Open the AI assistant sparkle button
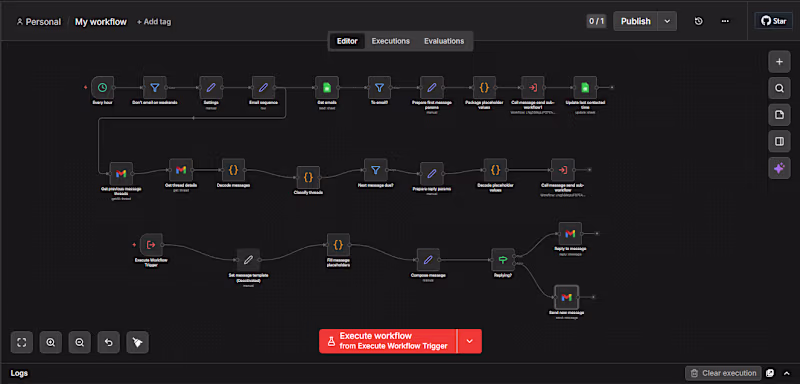 [x=779, y=168]
